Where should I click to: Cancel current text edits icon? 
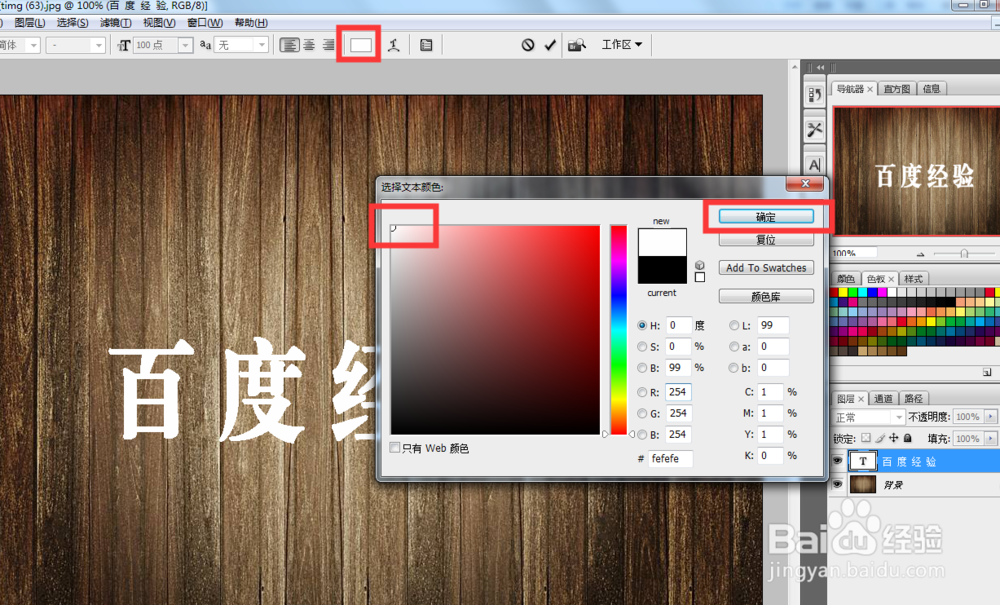point(527,45)
